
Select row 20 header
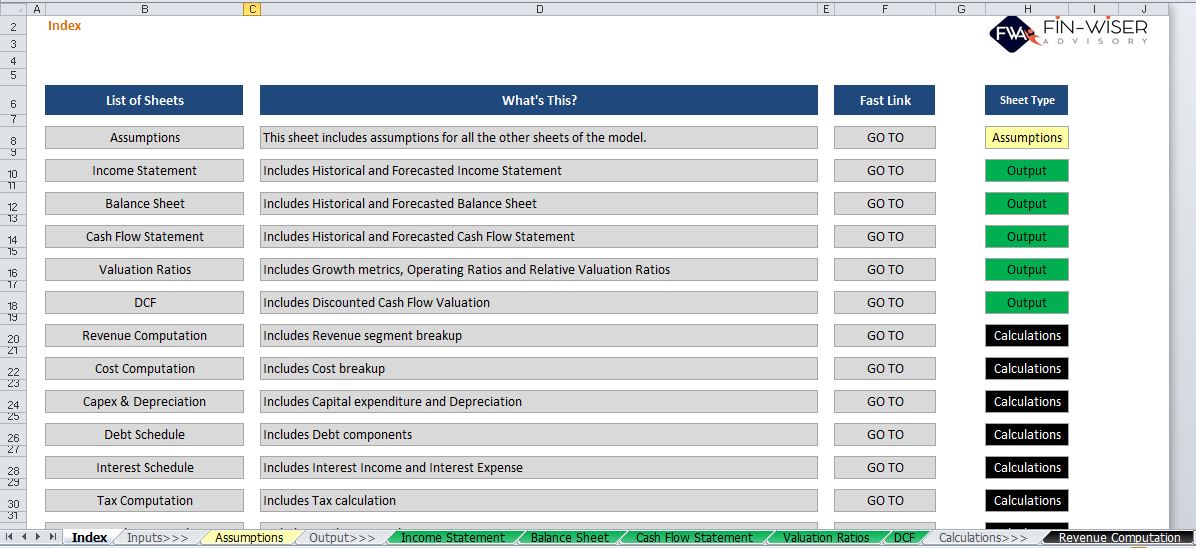tap(13, 340)
